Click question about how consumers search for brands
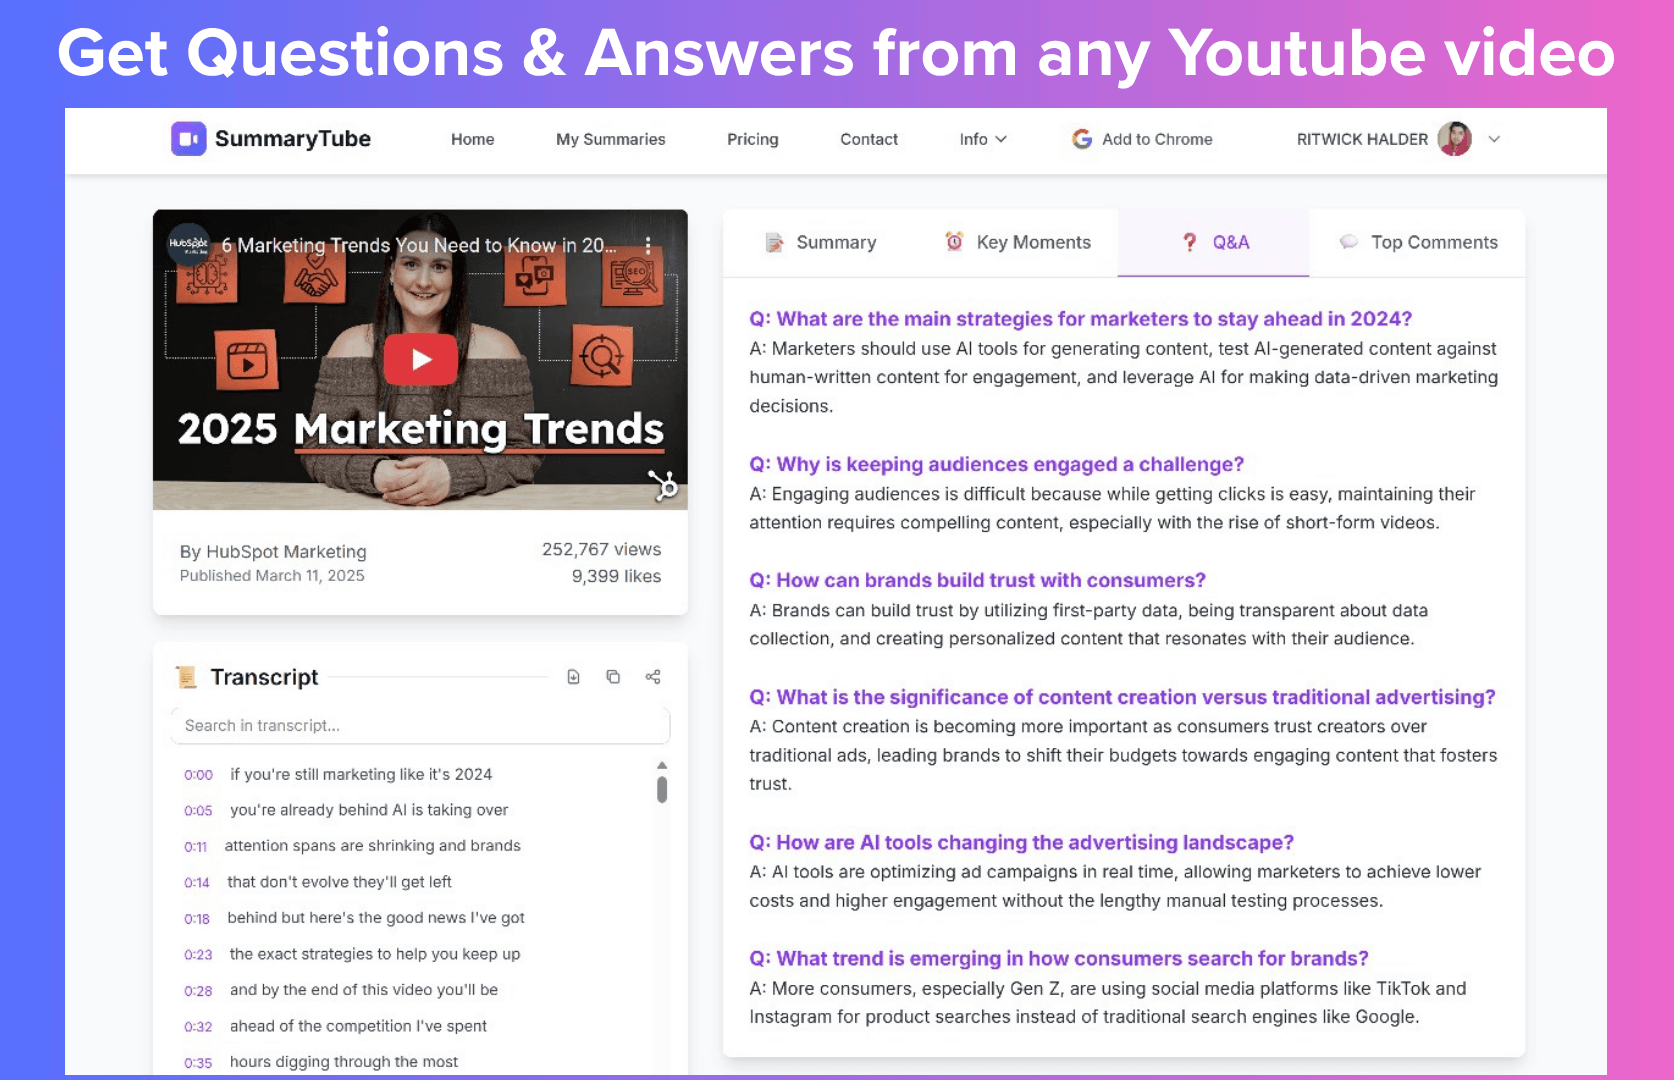 1059,958
